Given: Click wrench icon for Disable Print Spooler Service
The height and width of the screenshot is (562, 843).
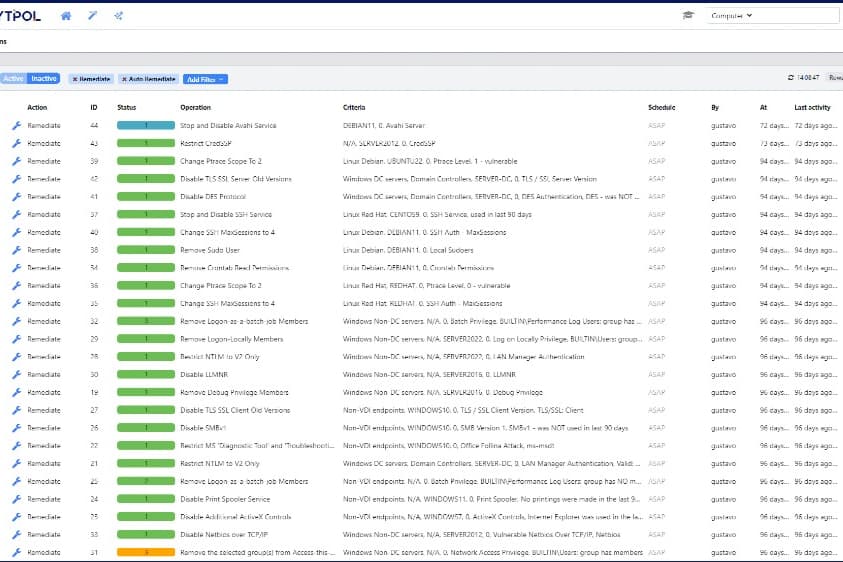Looking at the screenshot, I should point(16,499).
